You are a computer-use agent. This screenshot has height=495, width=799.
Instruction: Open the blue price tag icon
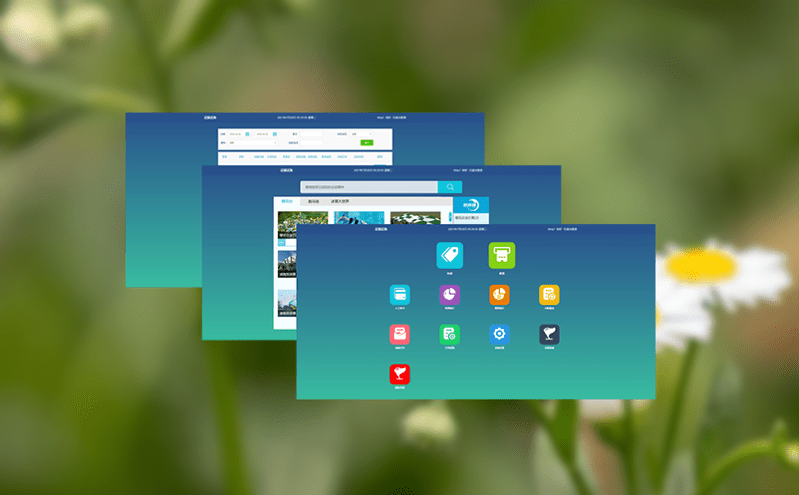pos(449,255)
